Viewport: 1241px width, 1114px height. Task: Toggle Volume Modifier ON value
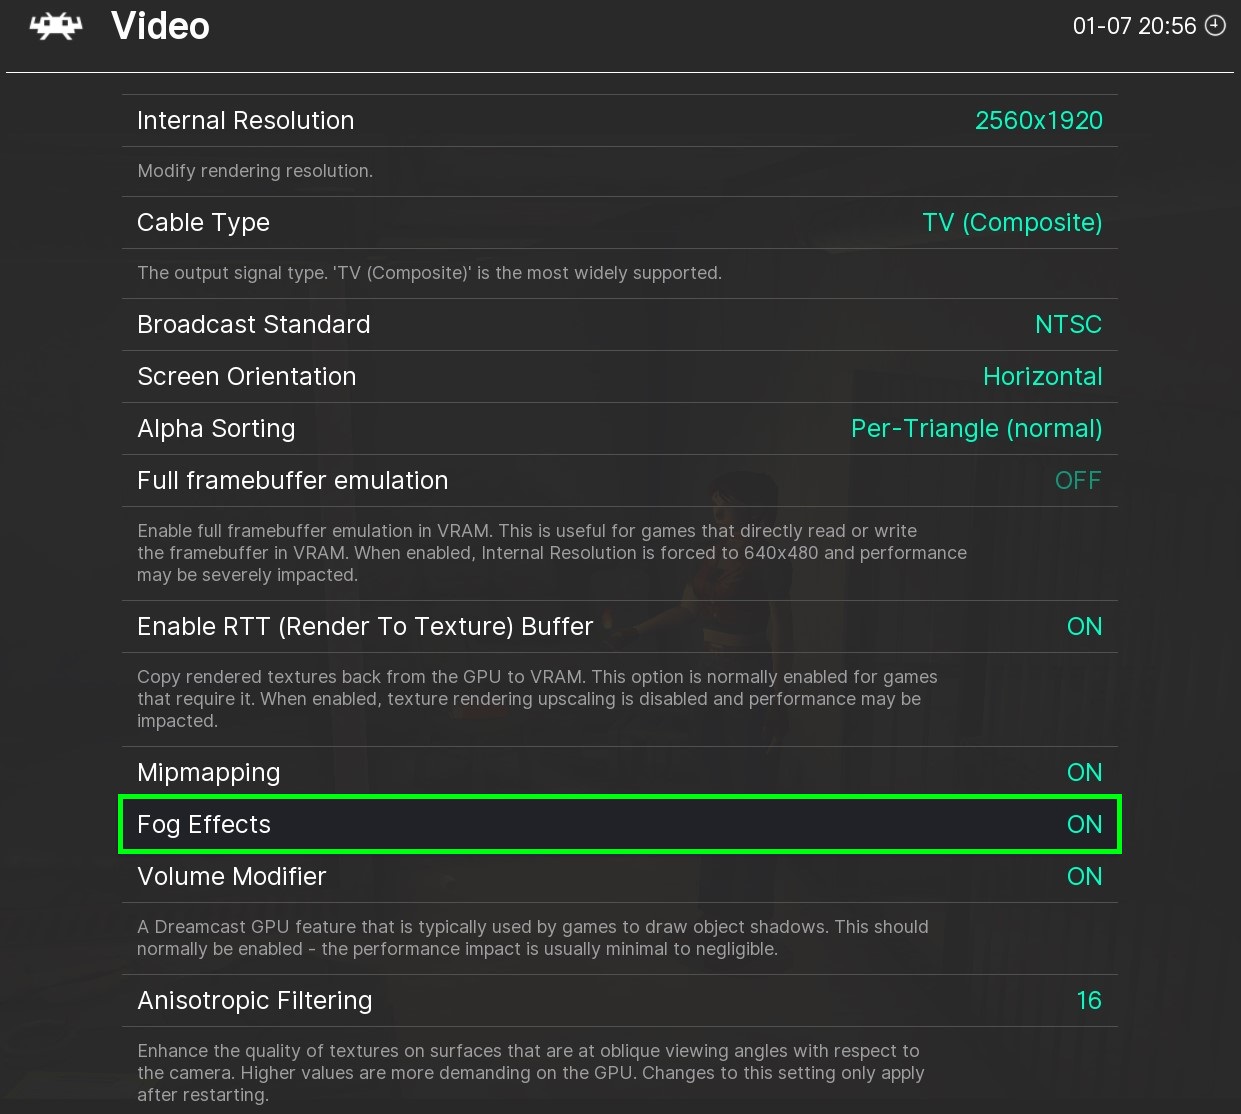point(1084,877)
